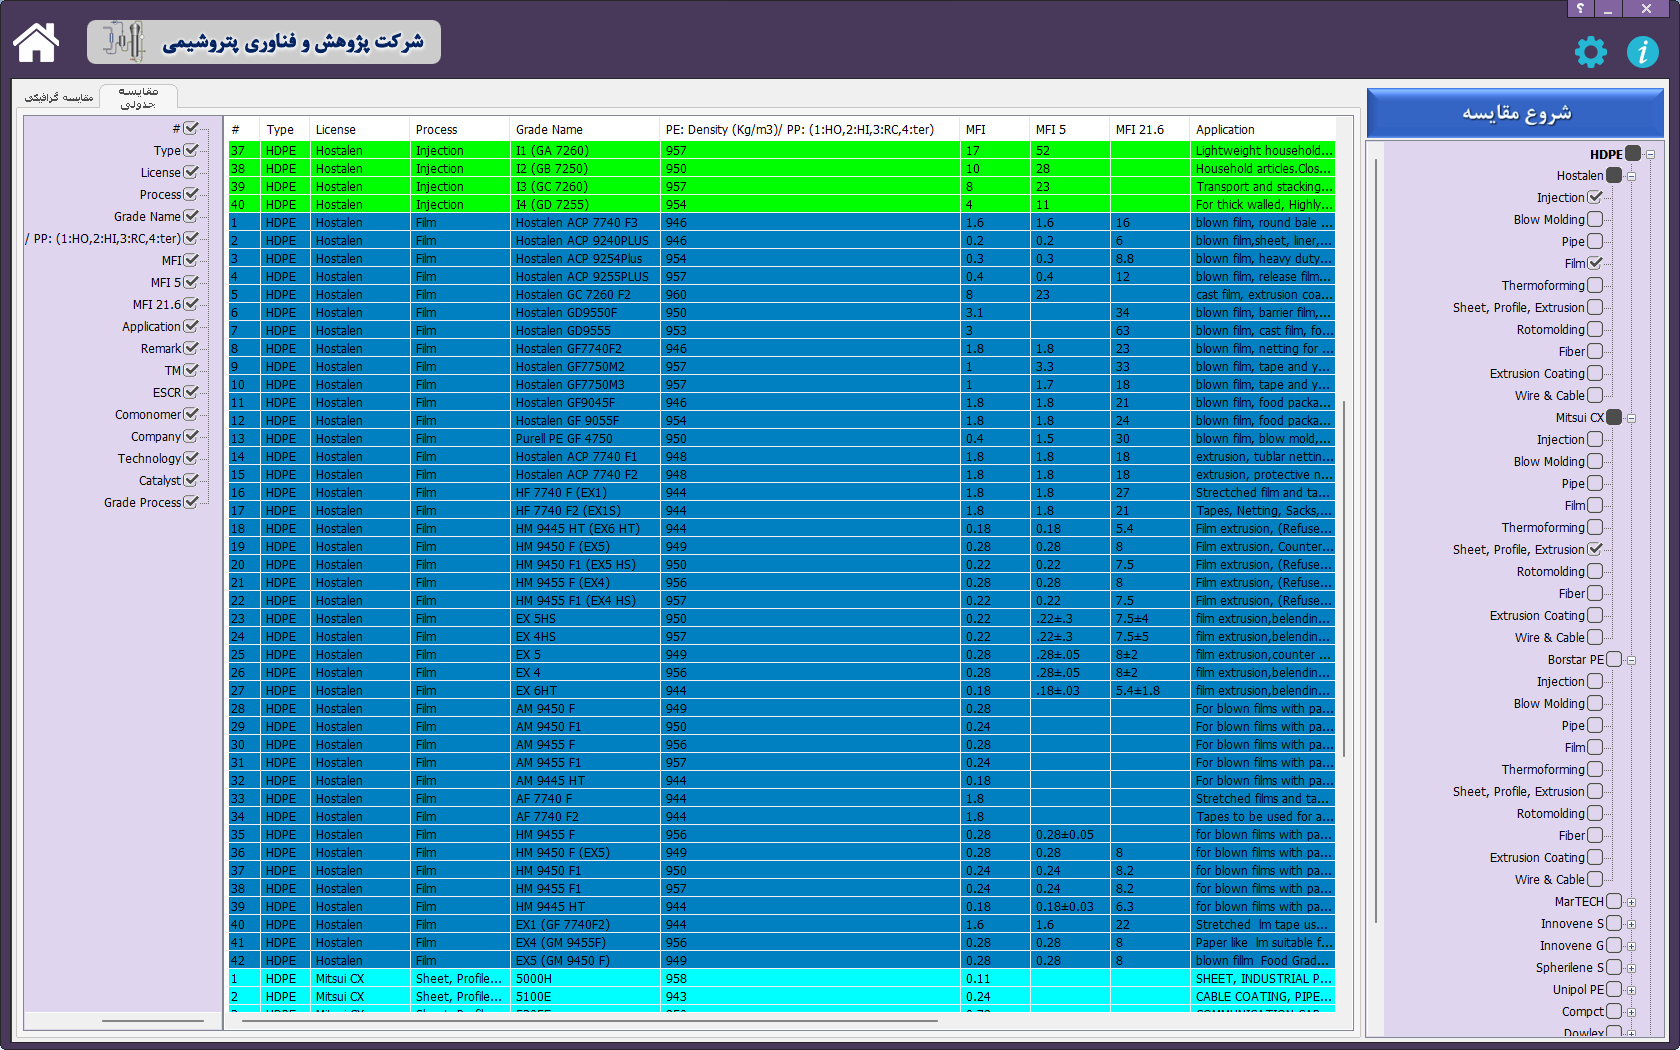Click the help question mark window button
Image resolution: width=1680 pixels, height=1050 pixels.
click(1580, 8)
